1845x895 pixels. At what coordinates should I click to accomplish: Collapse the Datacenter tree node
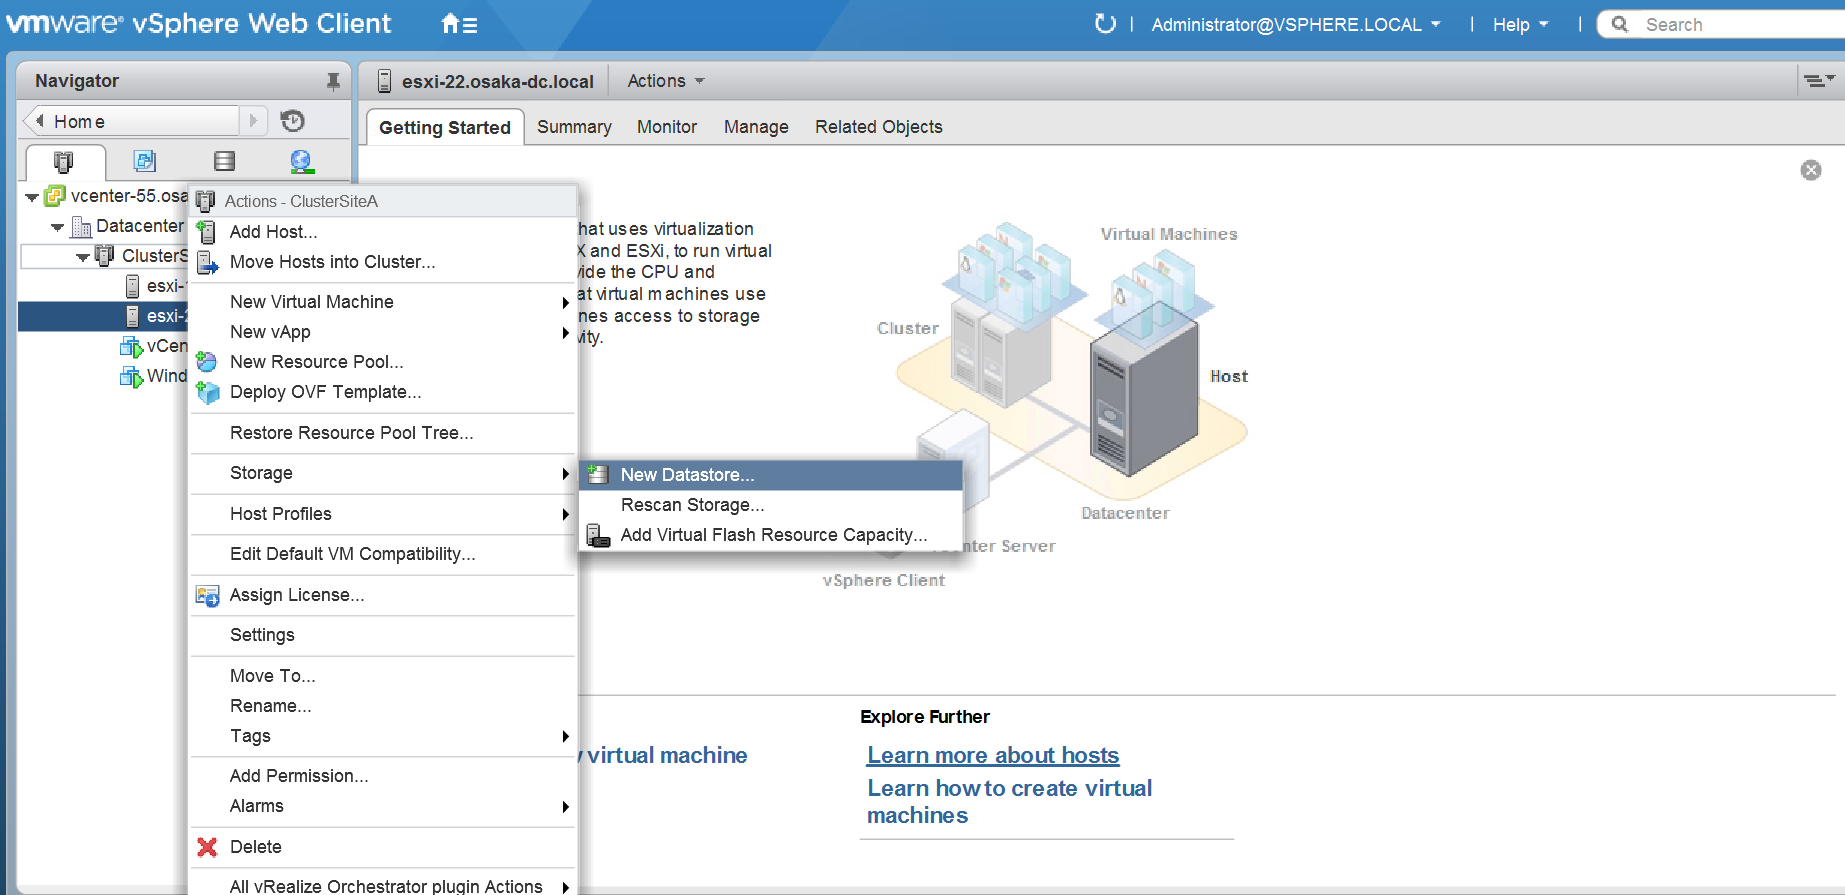(58, 227)
